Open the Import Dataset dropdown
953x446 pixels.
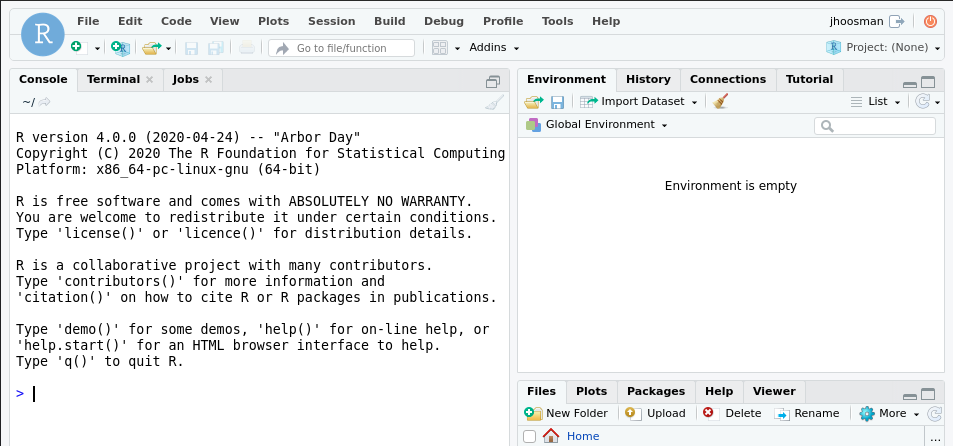coord(639,101)
